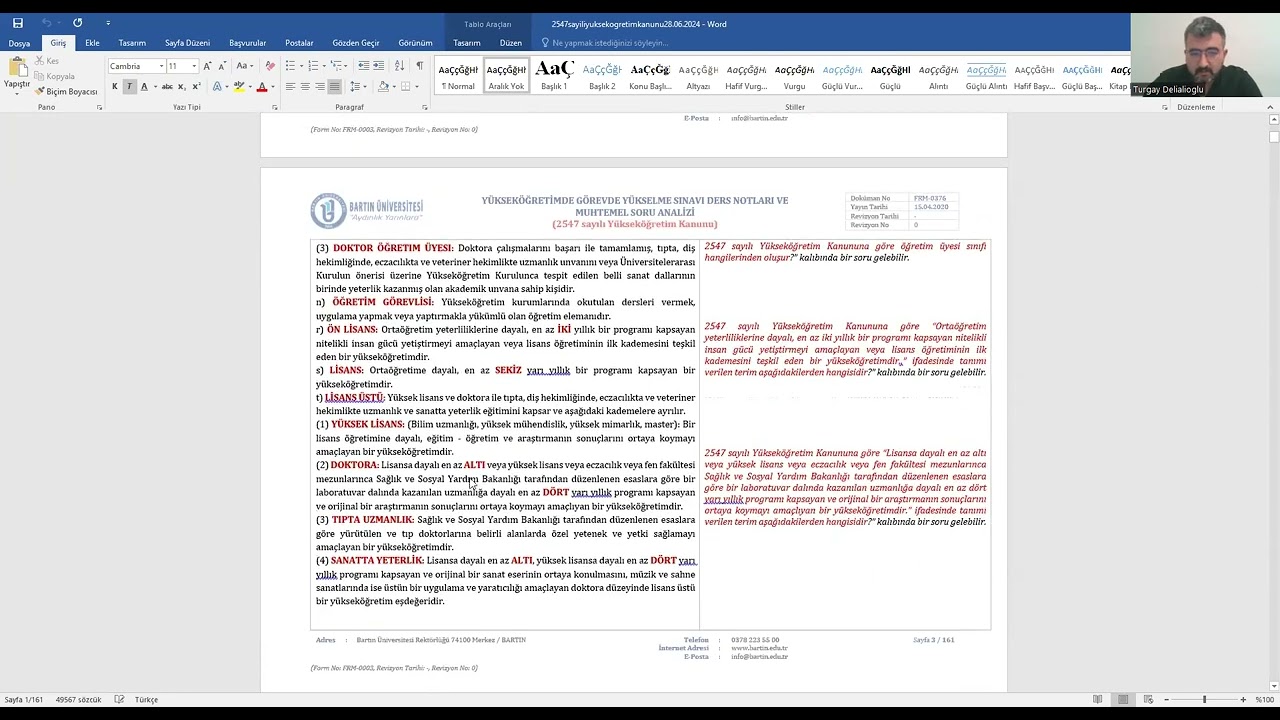
Task: Apply the Aralık Yok style
Action: 506,76
